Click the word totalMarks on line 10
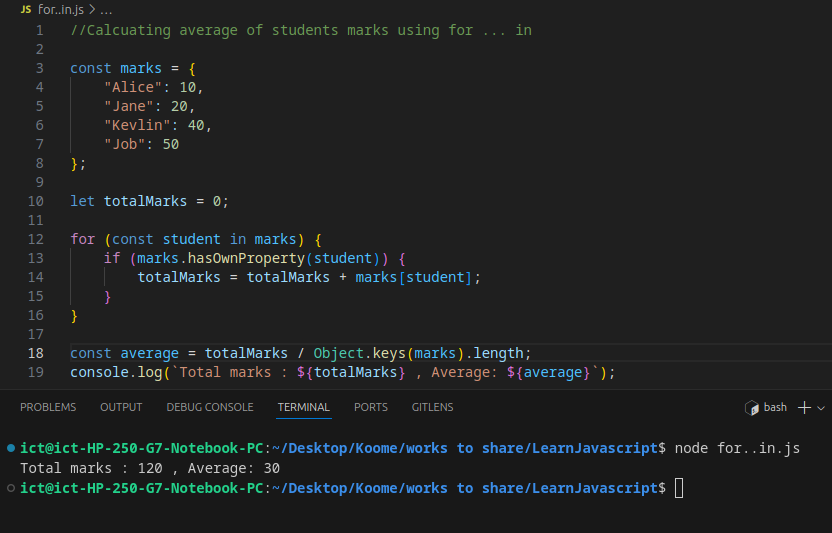This screenshot has height=533, width=832. [x=145, y=201]
